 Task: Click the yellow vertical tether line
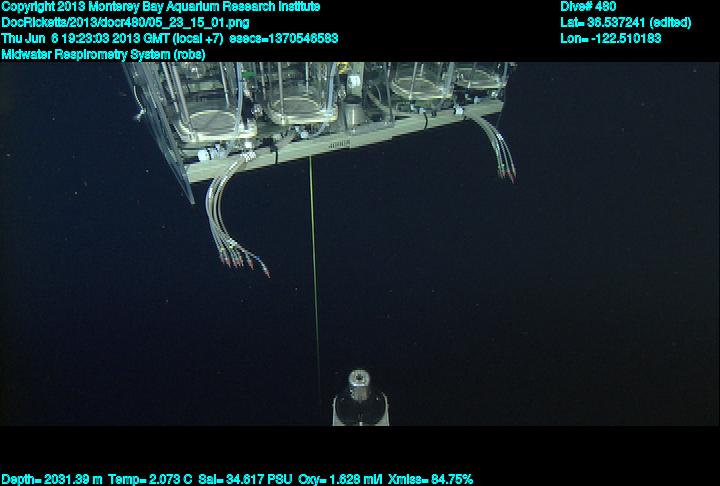314,260
